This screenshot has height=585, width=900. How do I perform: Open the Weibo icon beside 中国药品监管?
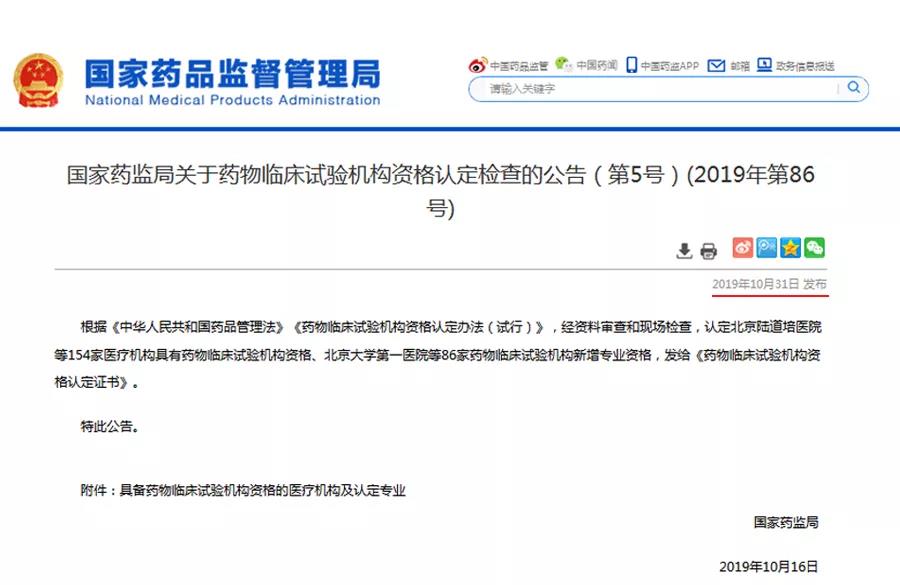point(478,65)
